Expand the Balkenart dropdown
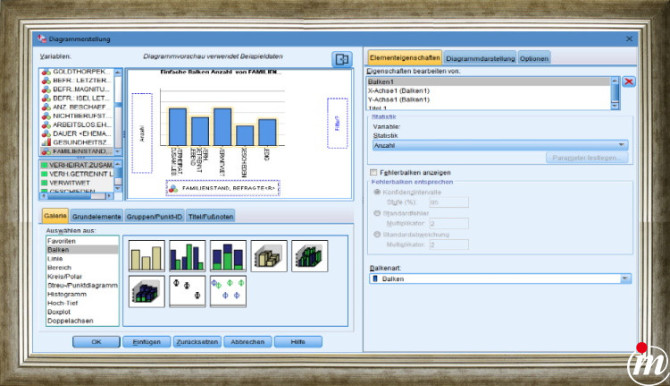670x386 pixels. click(500, 279)
